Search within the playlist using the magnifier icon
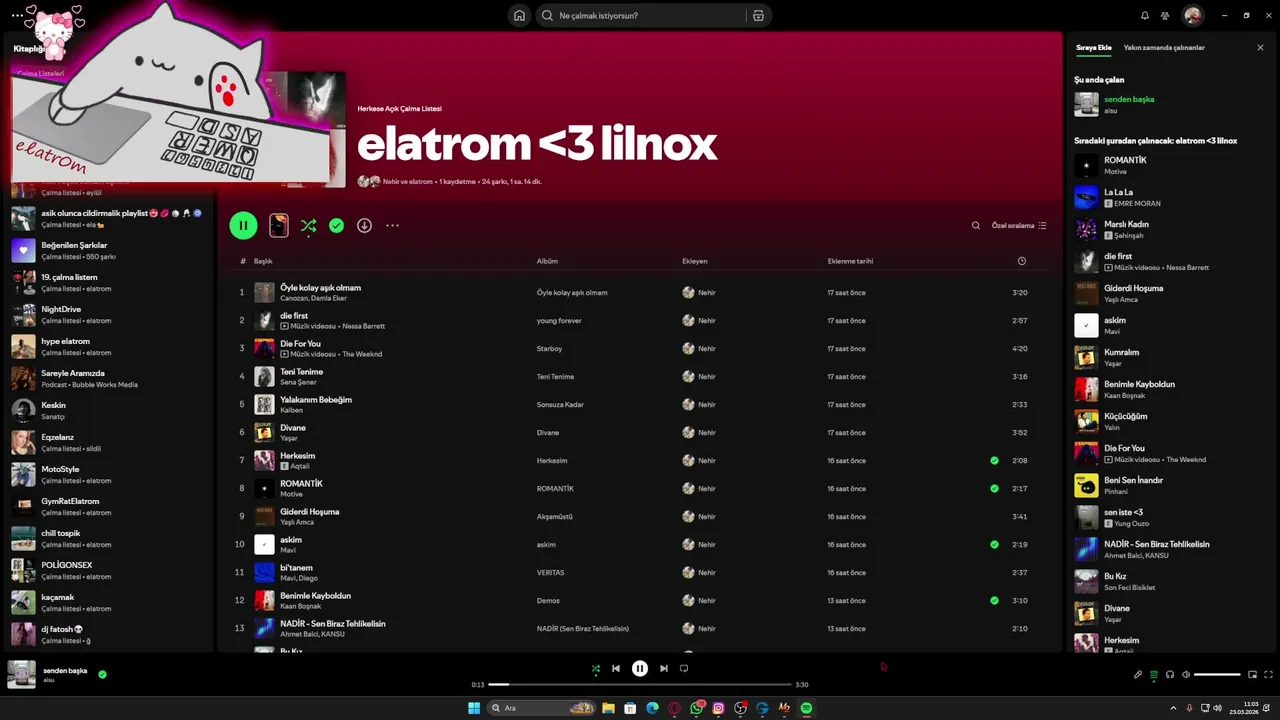The height and width of the screenshot is (720, 1280). 976,225
